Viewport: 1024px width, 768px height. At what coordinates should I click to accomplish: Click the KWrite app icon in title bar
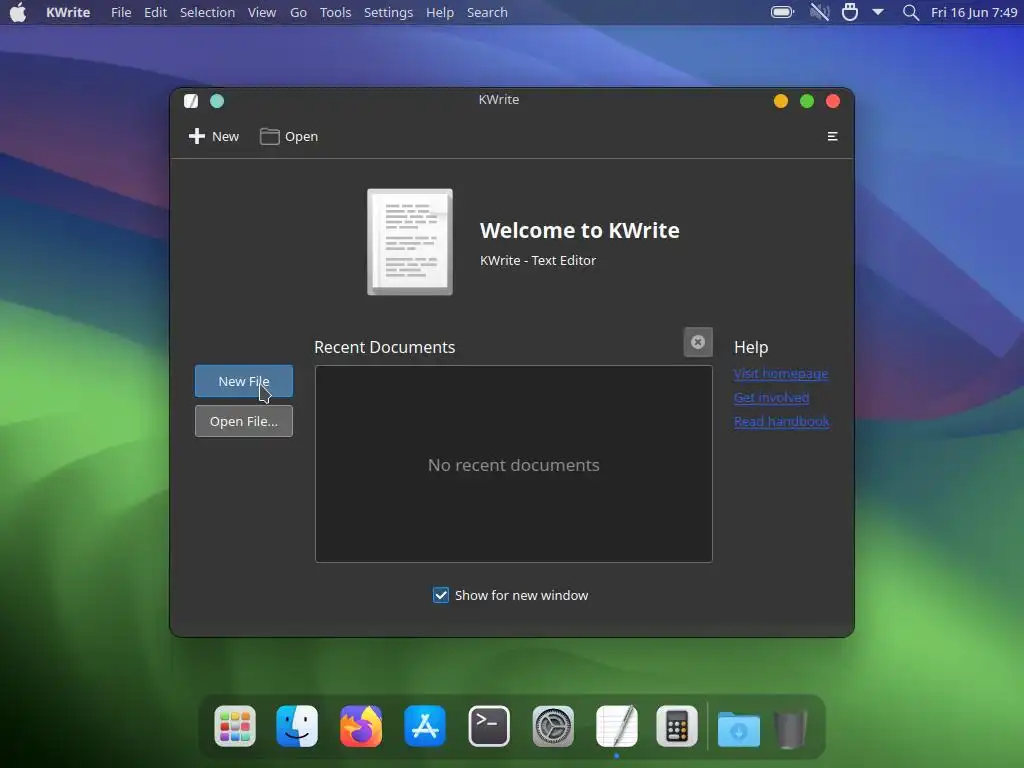(x=191, y=101)
